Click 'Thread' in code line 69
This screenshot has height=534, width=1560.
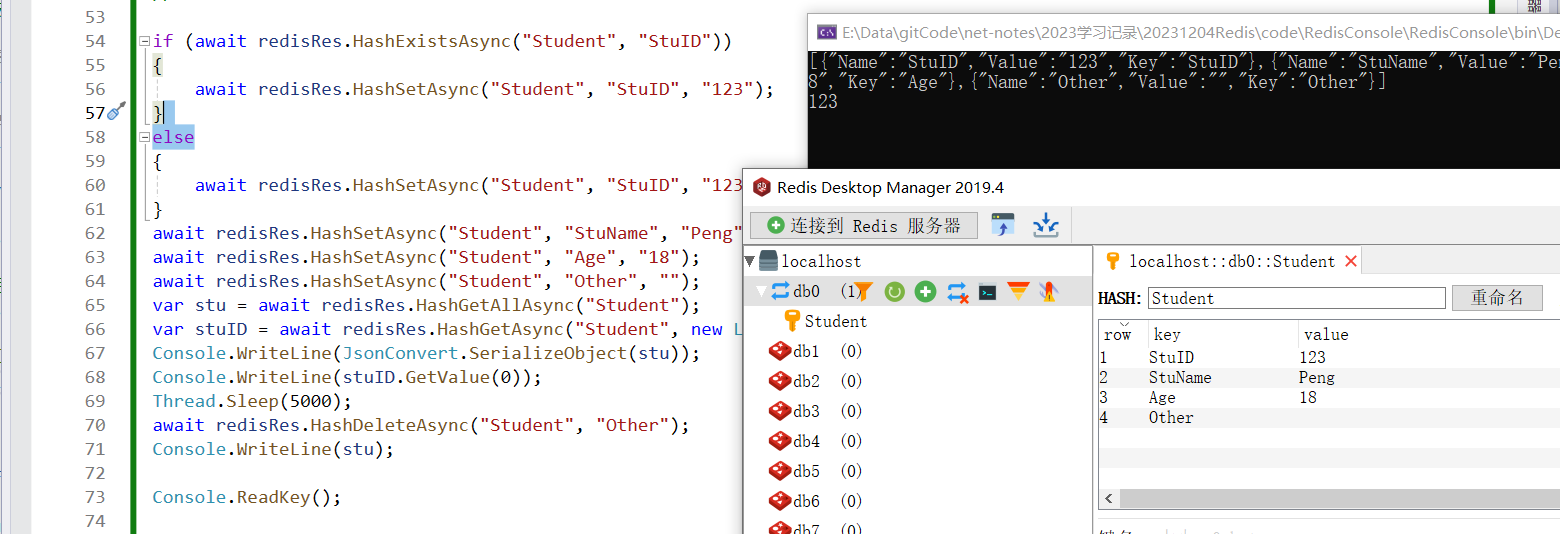(x=184, y=401)
